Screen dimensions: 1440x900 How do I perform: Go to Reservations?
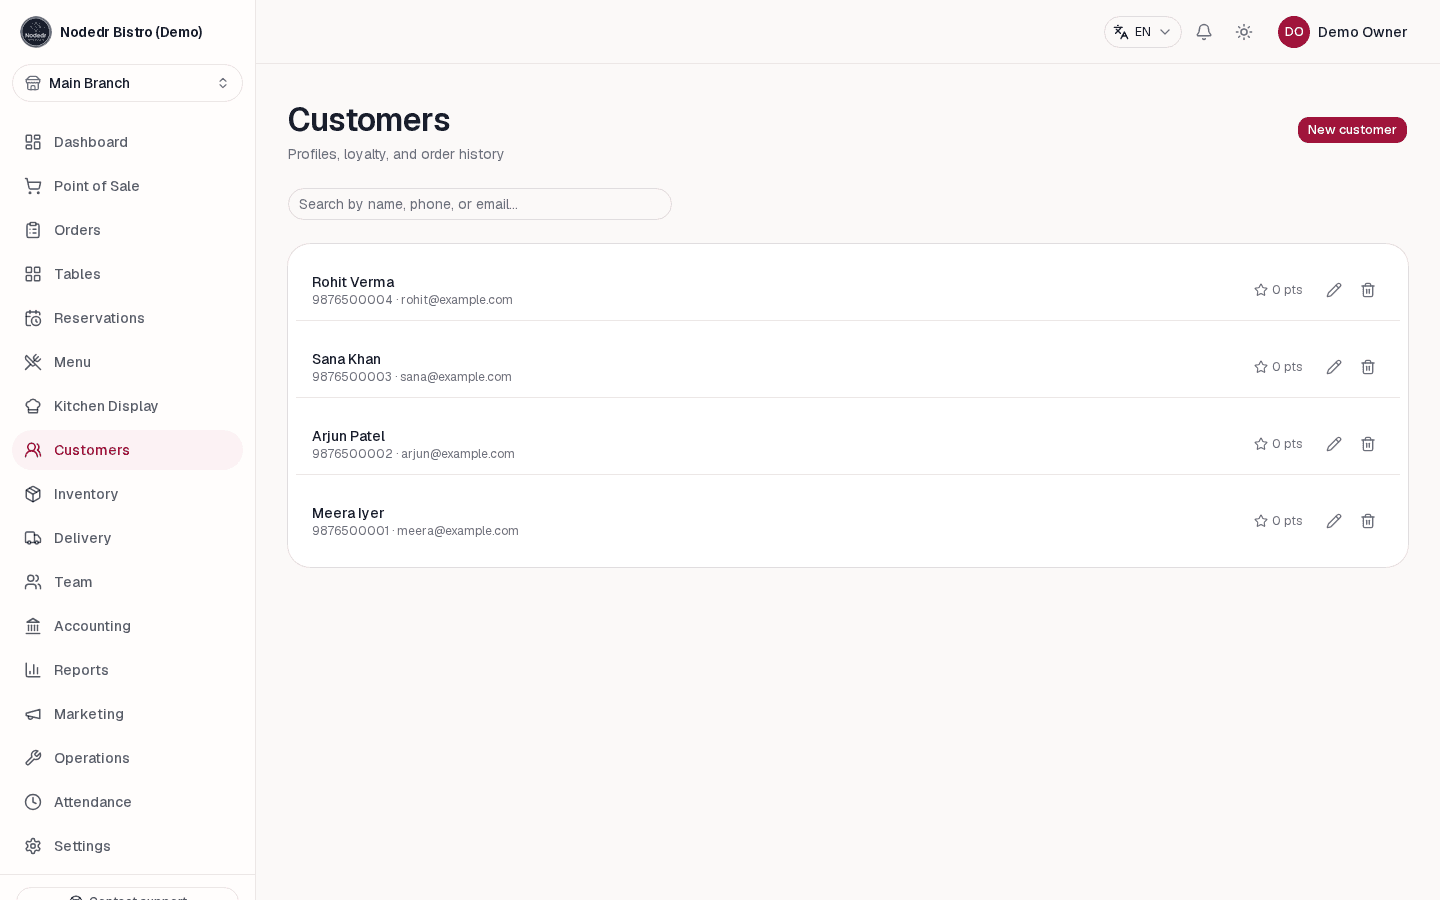[x=127, y=318]
